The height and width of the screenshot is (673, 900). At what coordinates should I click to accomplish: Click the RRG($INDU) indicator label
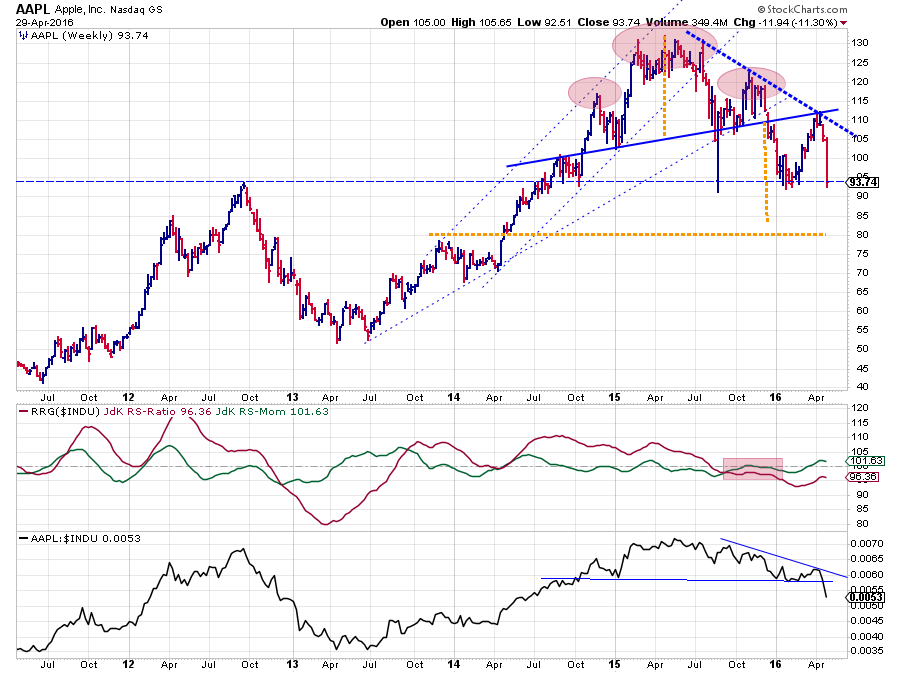(x=65, y=411)
